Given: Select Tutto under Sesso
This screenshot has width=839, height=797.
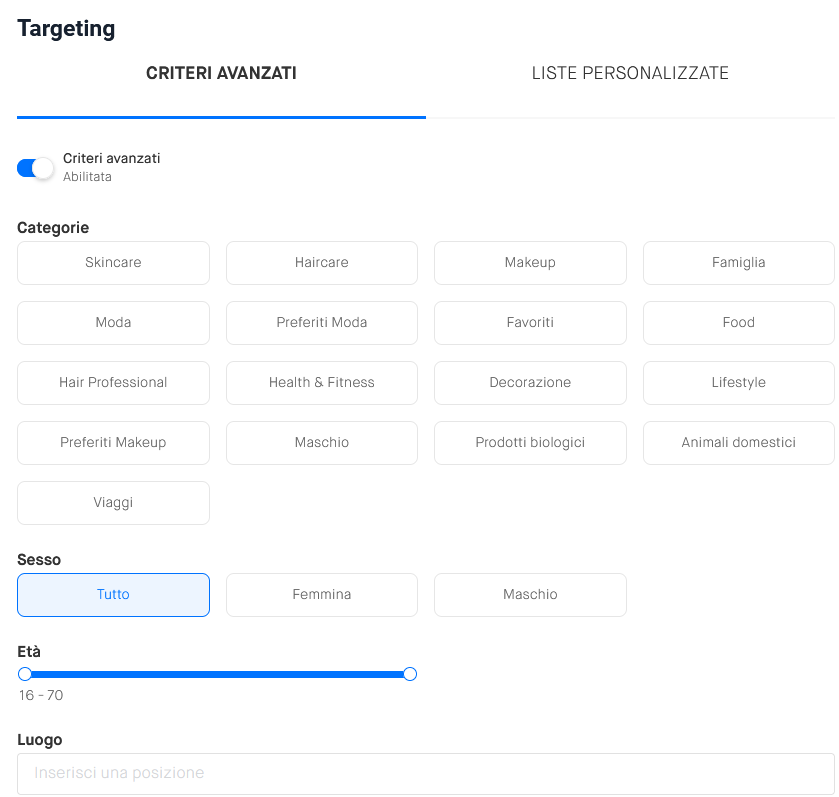Looking at the screenshot, I should pyautogui.click(x=113, y=595).
